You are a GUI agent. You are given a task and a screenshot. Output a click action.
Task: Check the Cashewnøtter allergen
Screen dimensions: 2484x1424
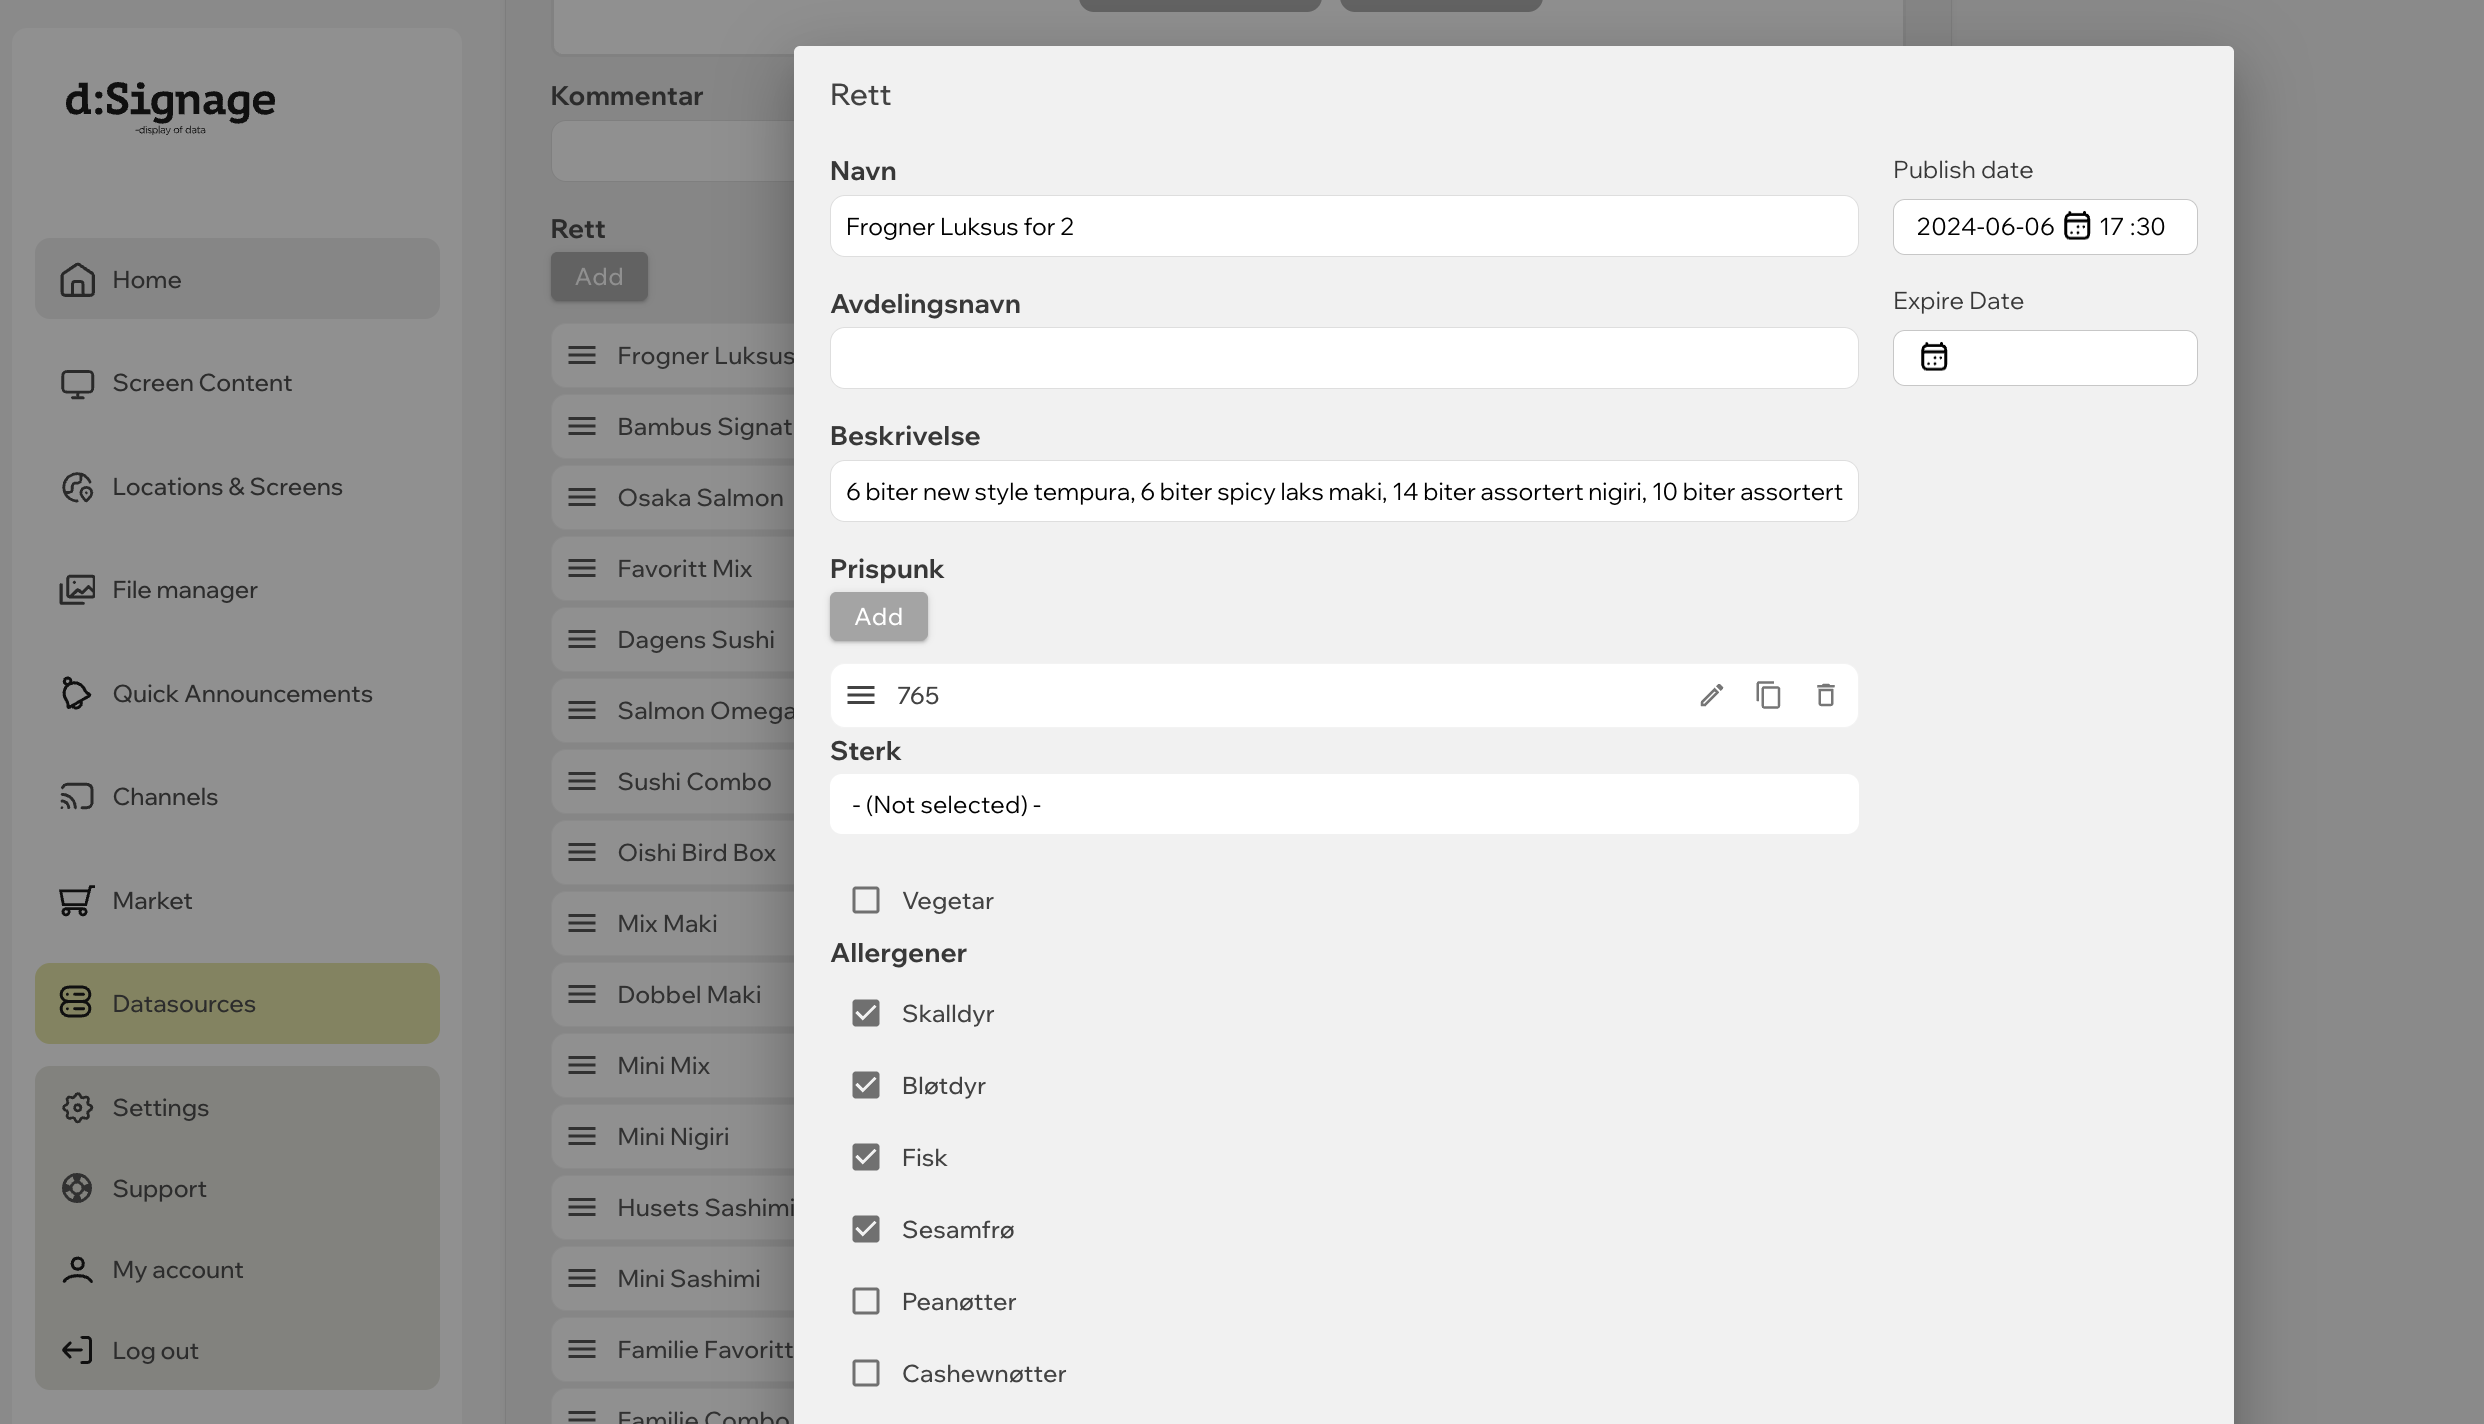coord(866,1373)
